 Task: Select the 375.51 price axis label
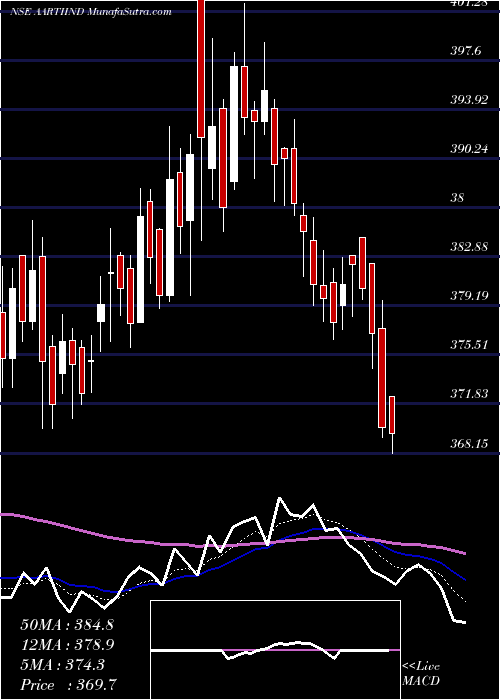469,345
